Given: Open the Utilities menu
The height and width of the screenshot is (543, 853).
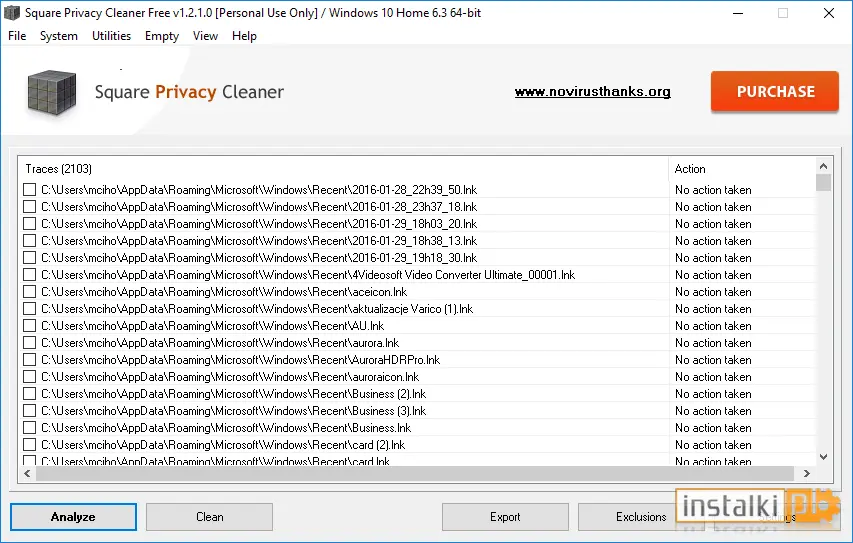Looking at the screenshot, I should pos(112,36).
